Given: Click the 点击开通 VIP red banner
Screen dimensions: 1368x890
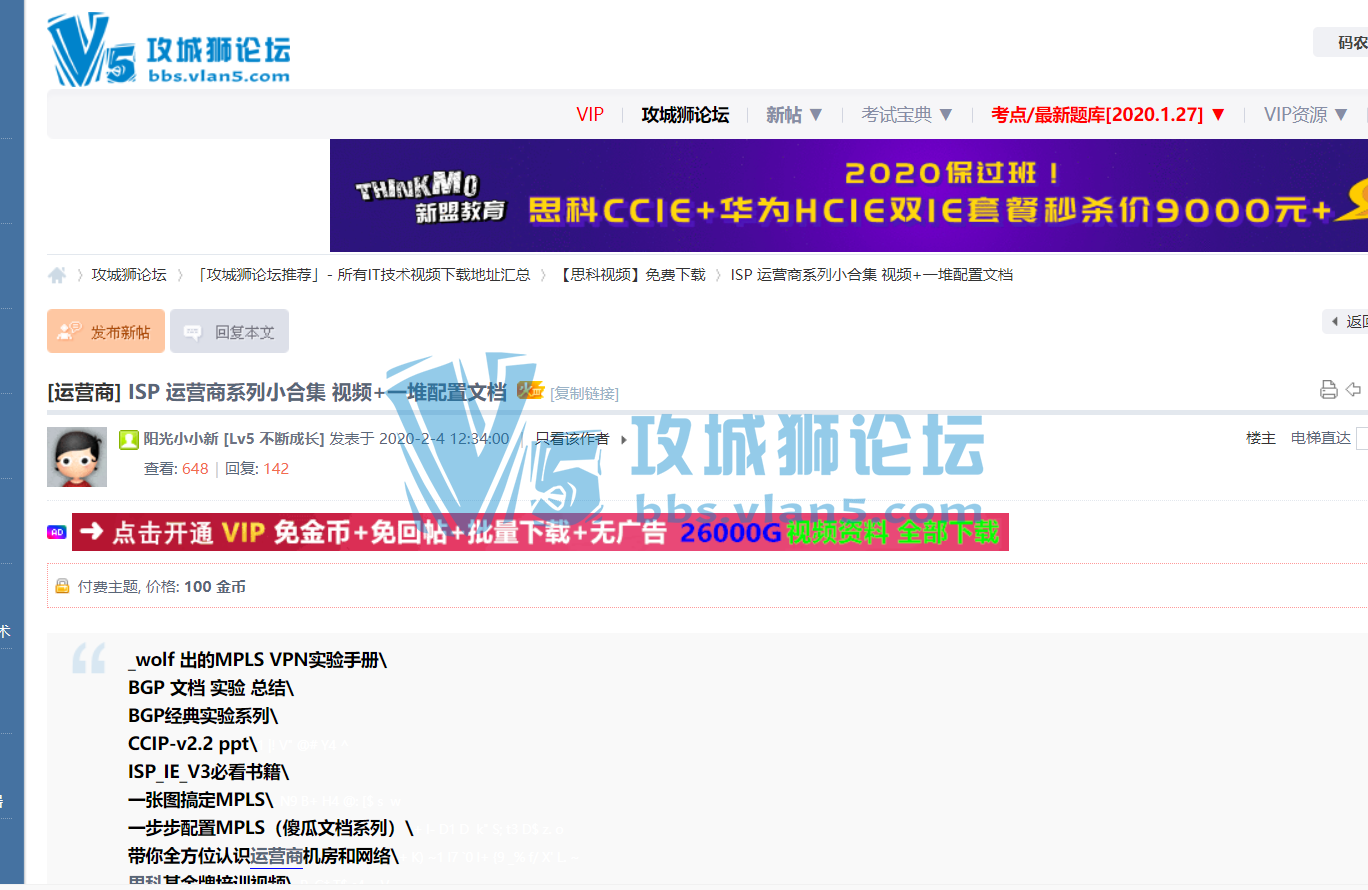Looking at the screenshot, I should [x=540, y=532].
